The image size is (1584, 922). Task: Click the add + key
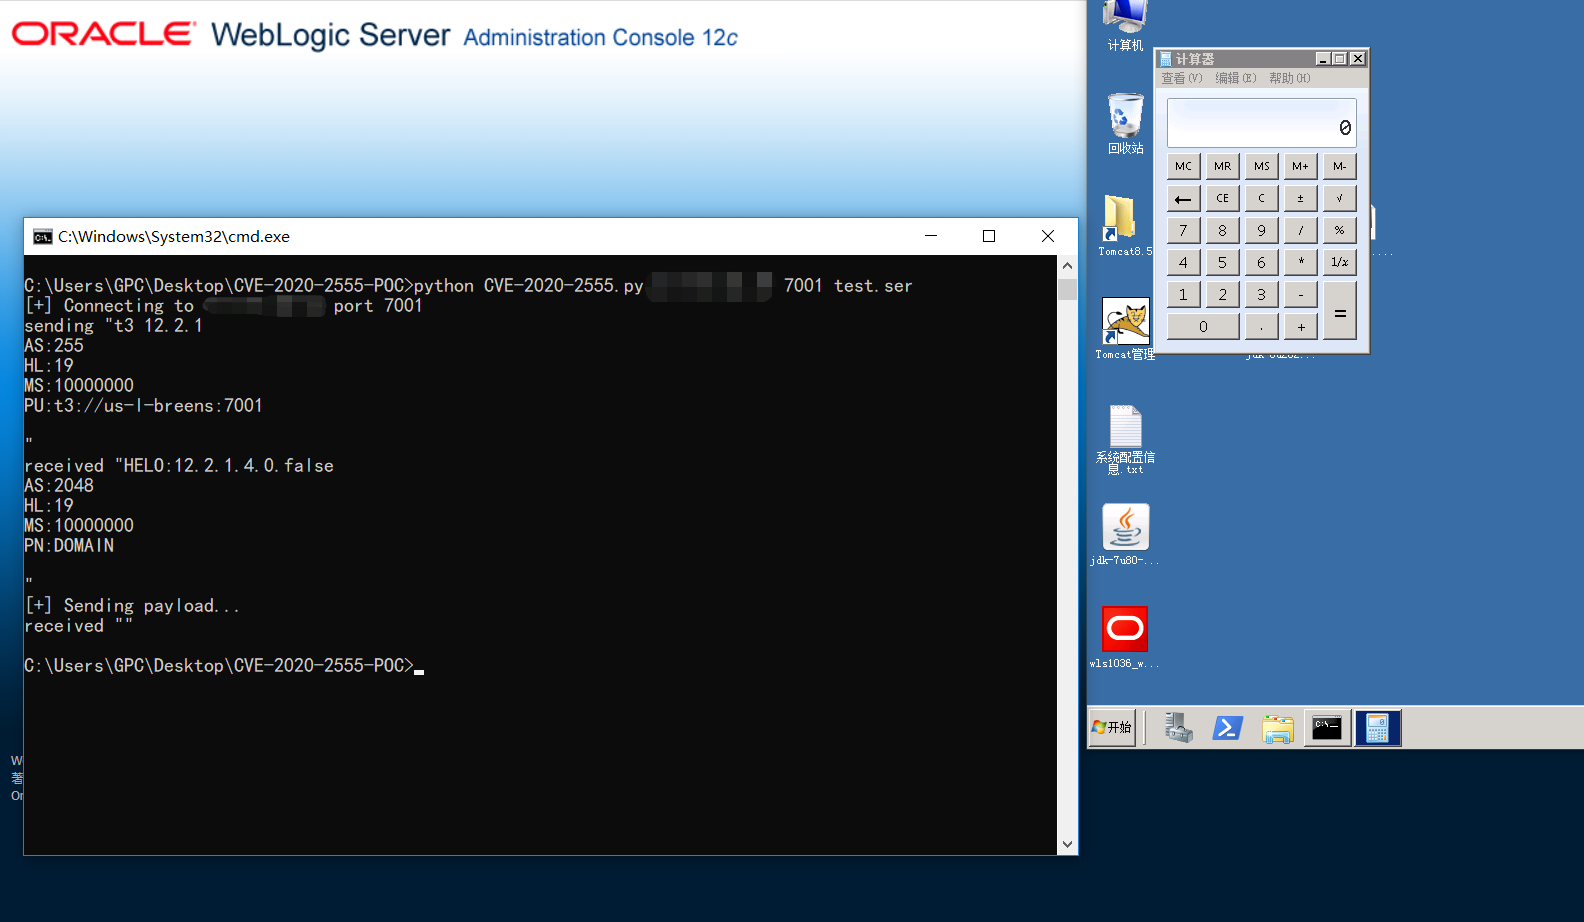(1300, 326)
